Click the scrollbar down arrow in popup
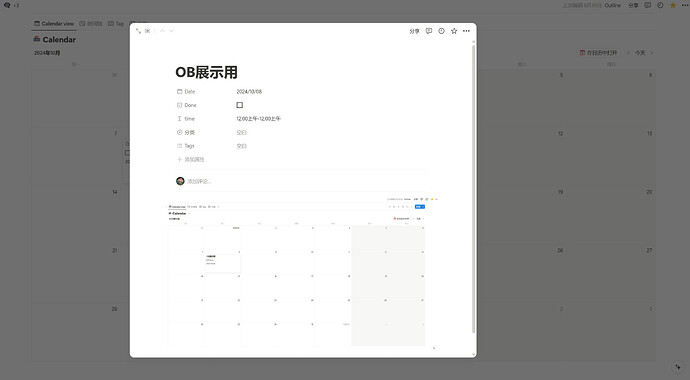The height and width of the screenshot is (380, 690). [473, 354]
